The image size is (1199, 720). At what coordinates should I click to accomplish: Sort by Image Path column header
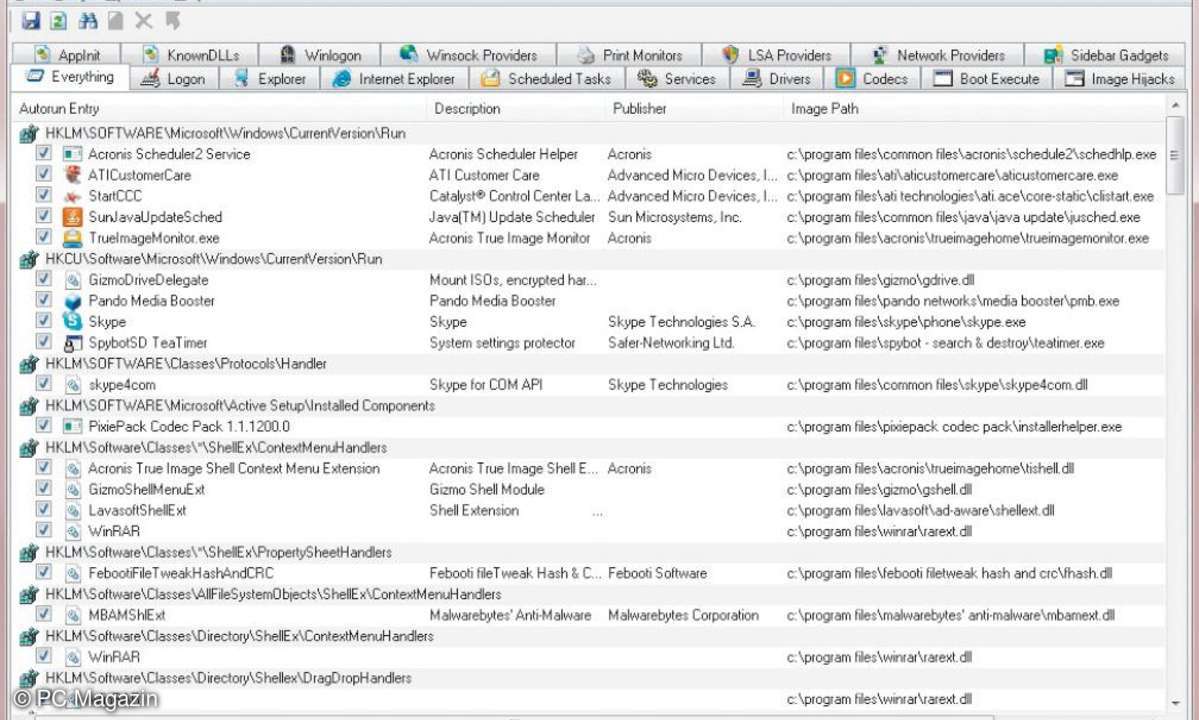[x=973, y=109]
